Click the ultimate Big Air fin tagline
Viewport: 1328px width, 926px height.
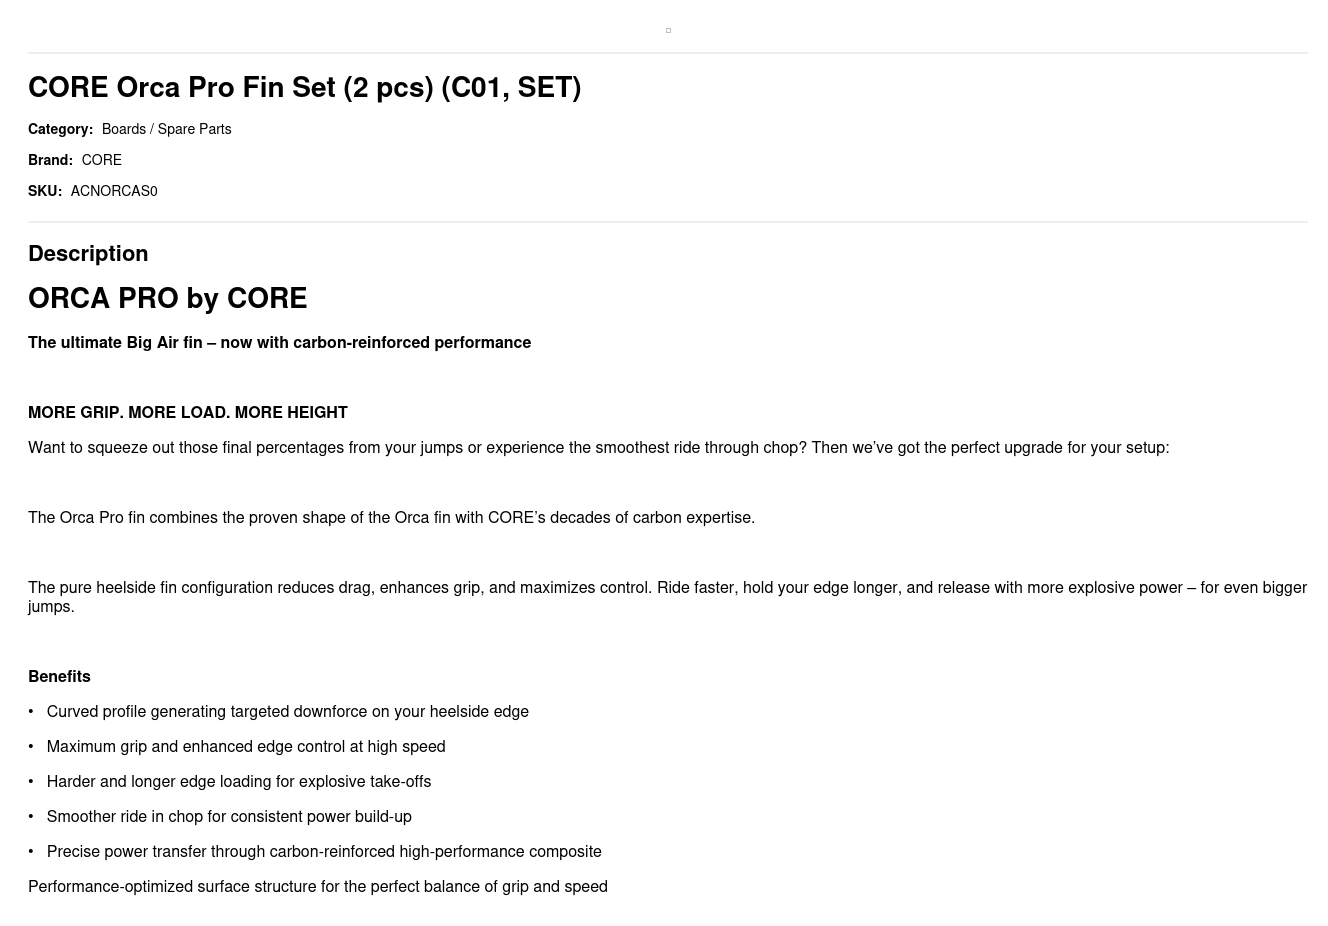point(279,343)
